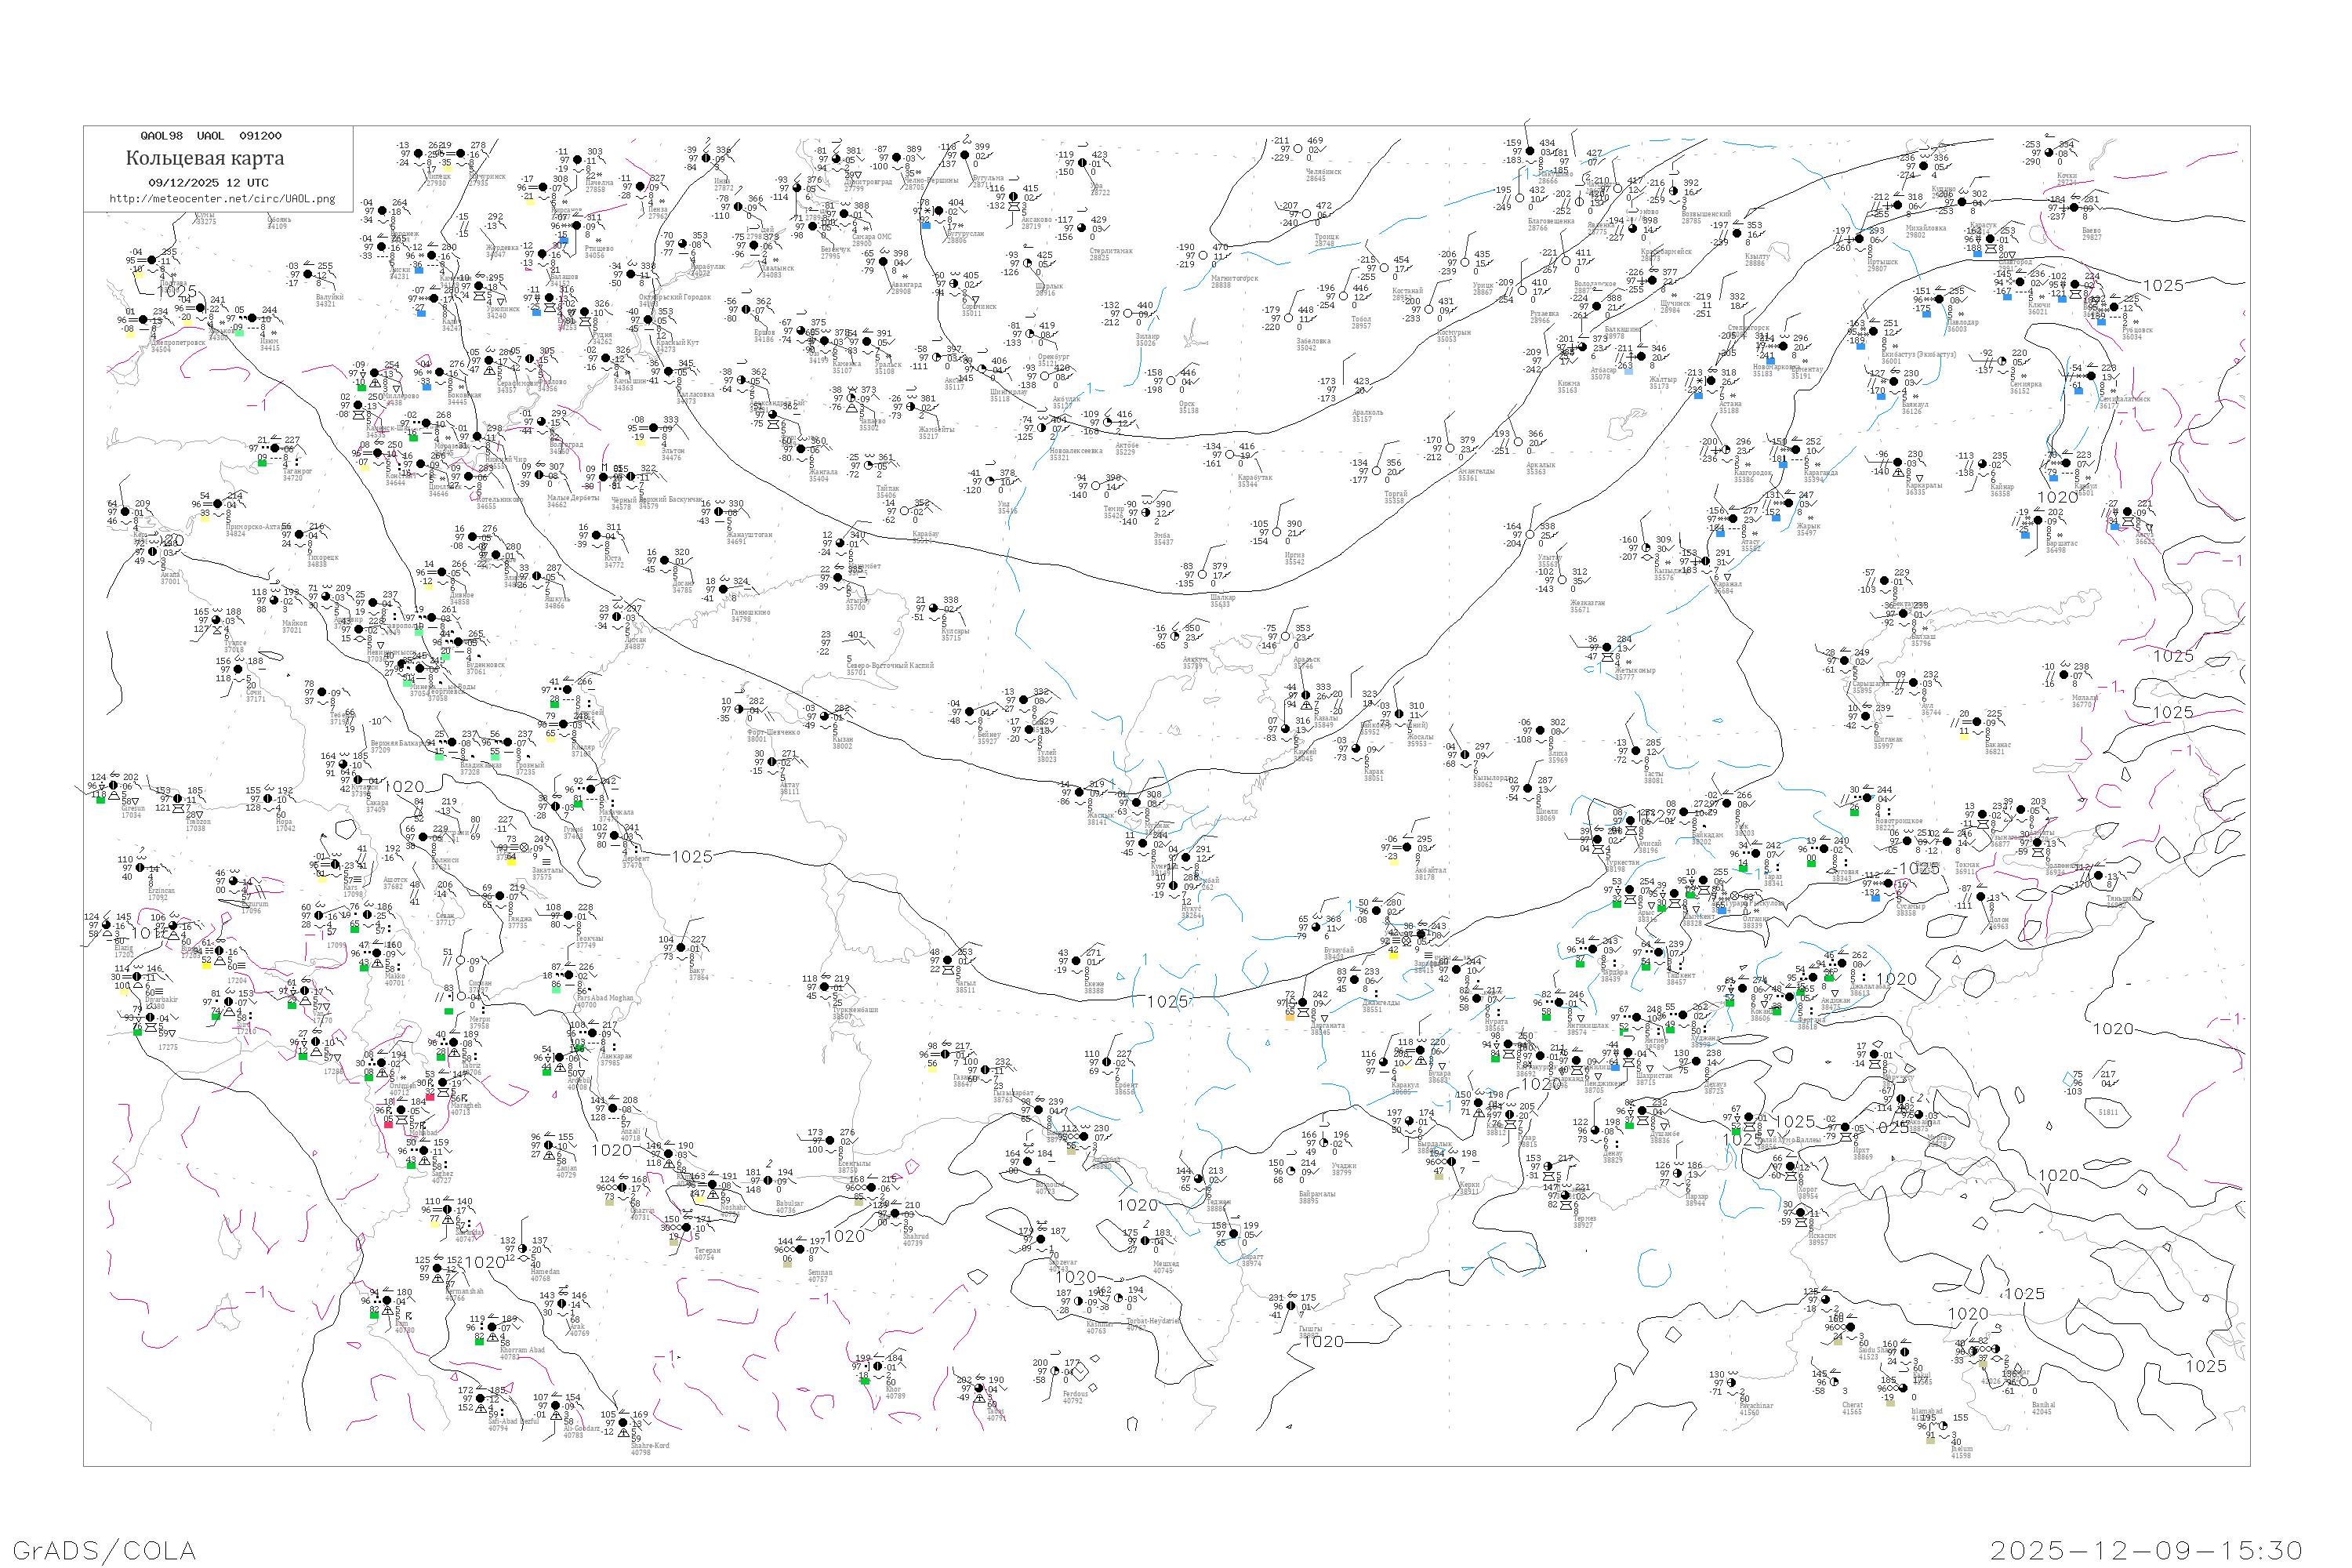Open the meteocenter.net UAOL.png URL text
Image resolution: width=2352 pixels, height=1568 pixels.
(x=222, y=199)
